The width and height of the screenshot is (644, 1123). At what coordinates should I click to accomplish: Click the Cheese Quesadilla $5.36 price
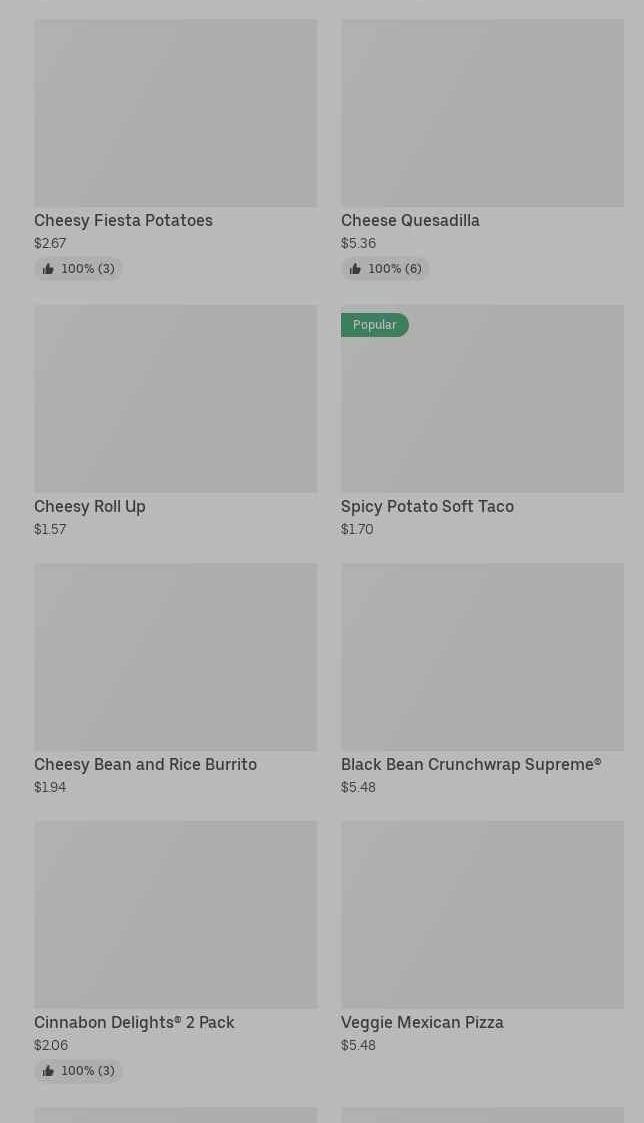(358, 243)
